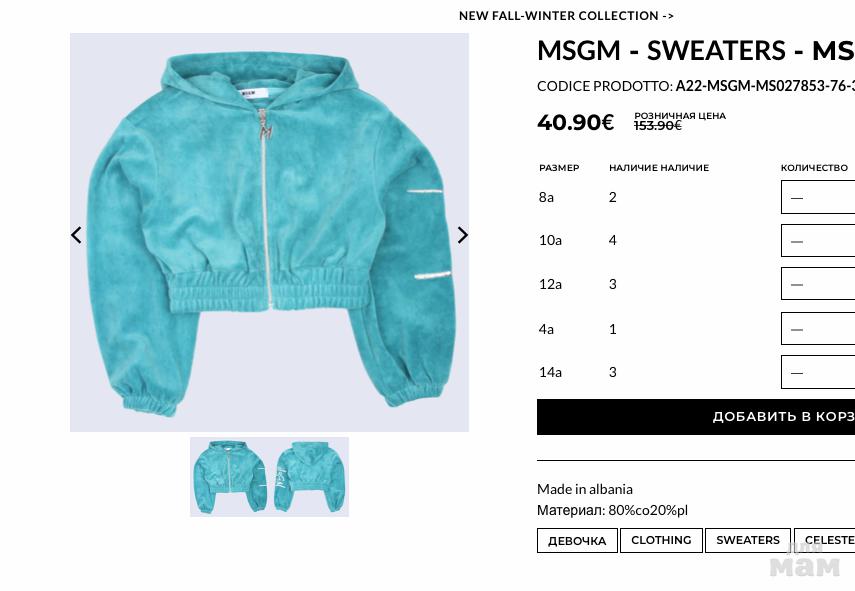Select the 8a size row label
The height and width of the screenshot is (591, 855).
point(546,197)
